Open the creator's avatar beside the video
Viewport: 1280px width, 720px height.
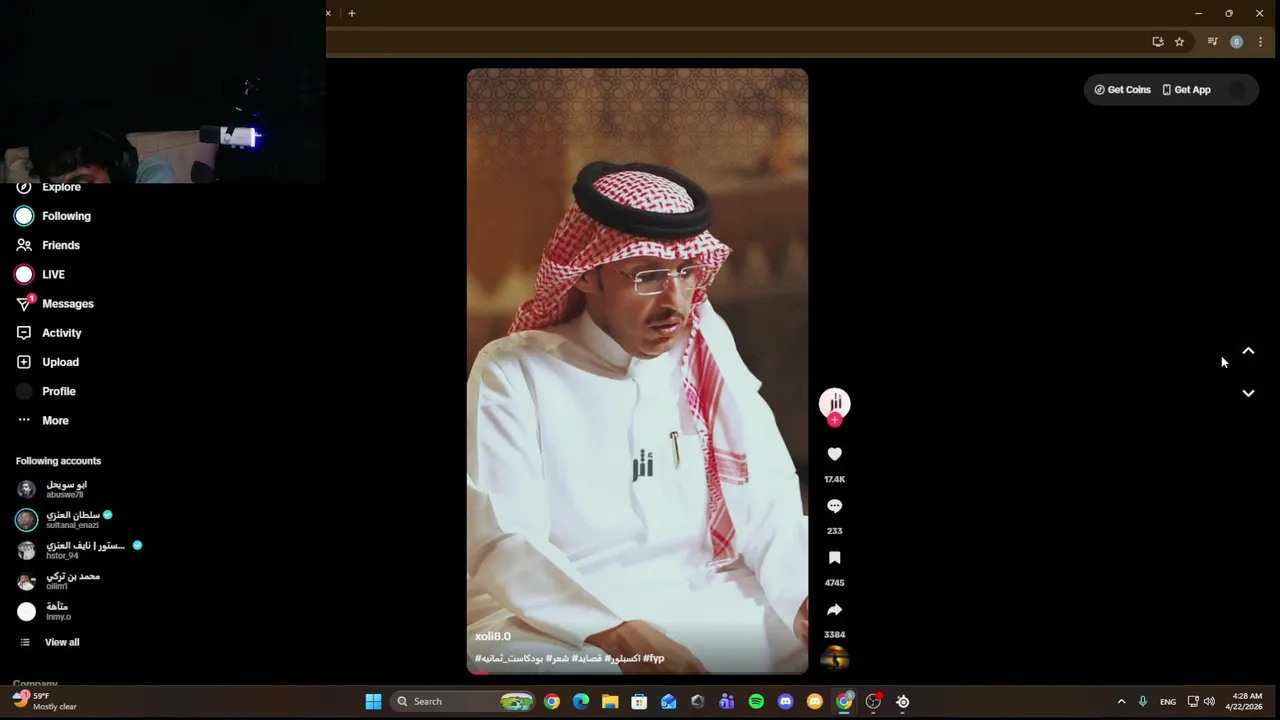tap(834, 403)
